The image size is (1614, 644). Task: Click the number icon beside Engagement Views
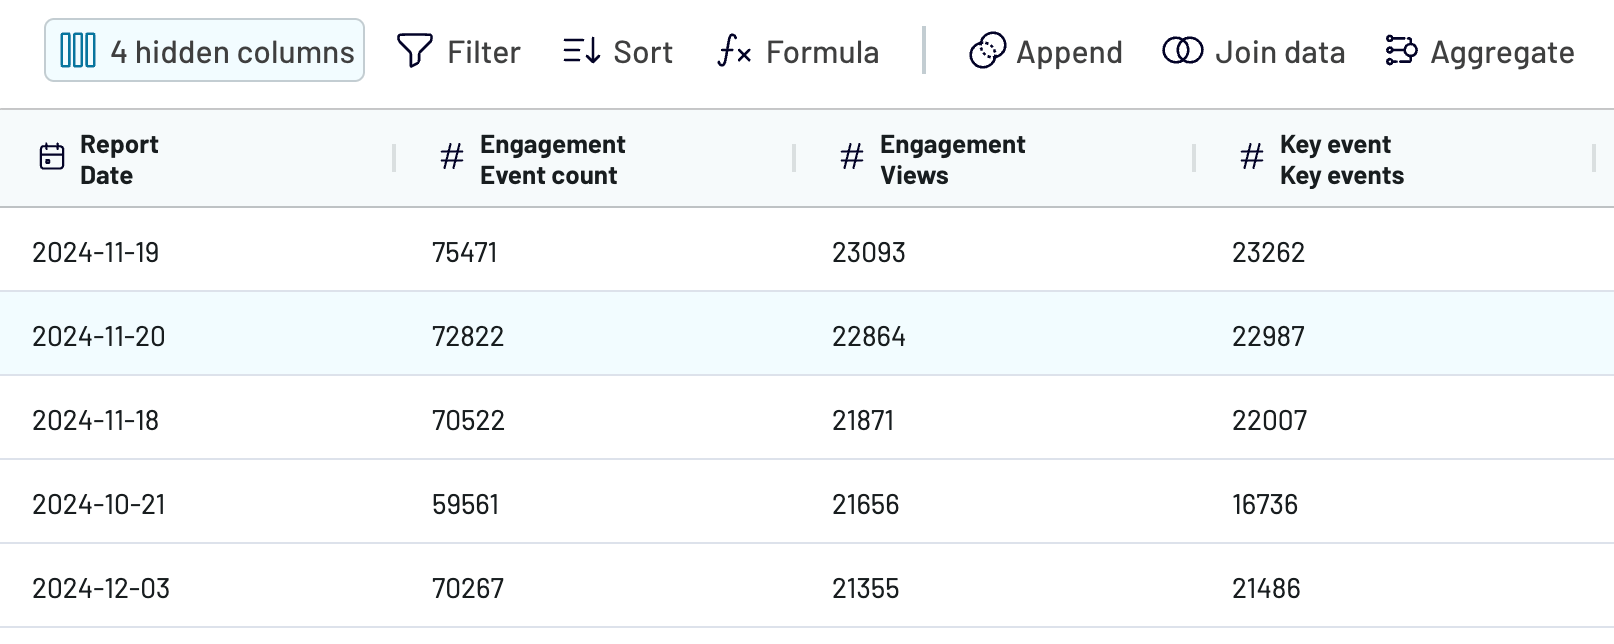[x=852, y=157]
